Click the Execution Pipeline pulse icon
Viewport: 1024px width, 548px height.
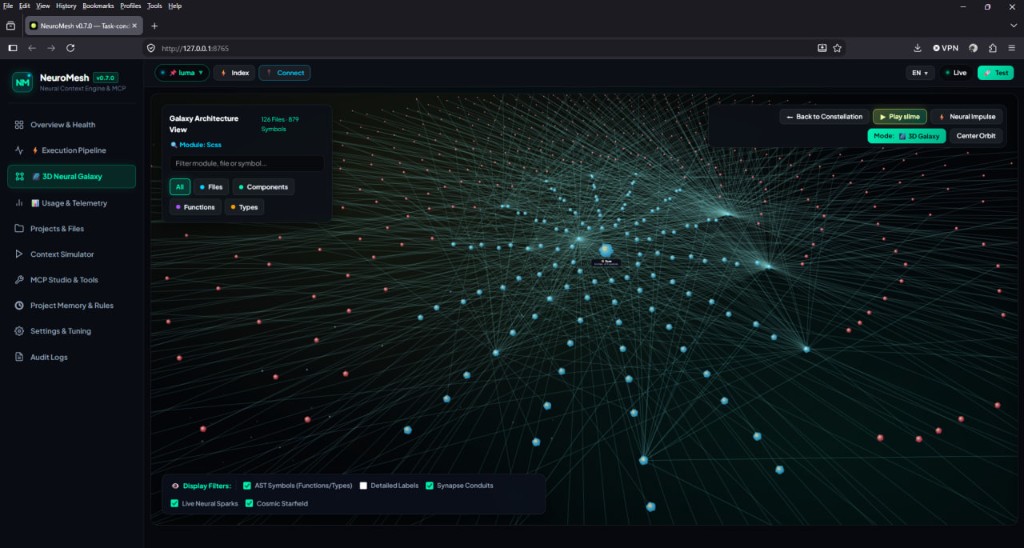(19, 150)
